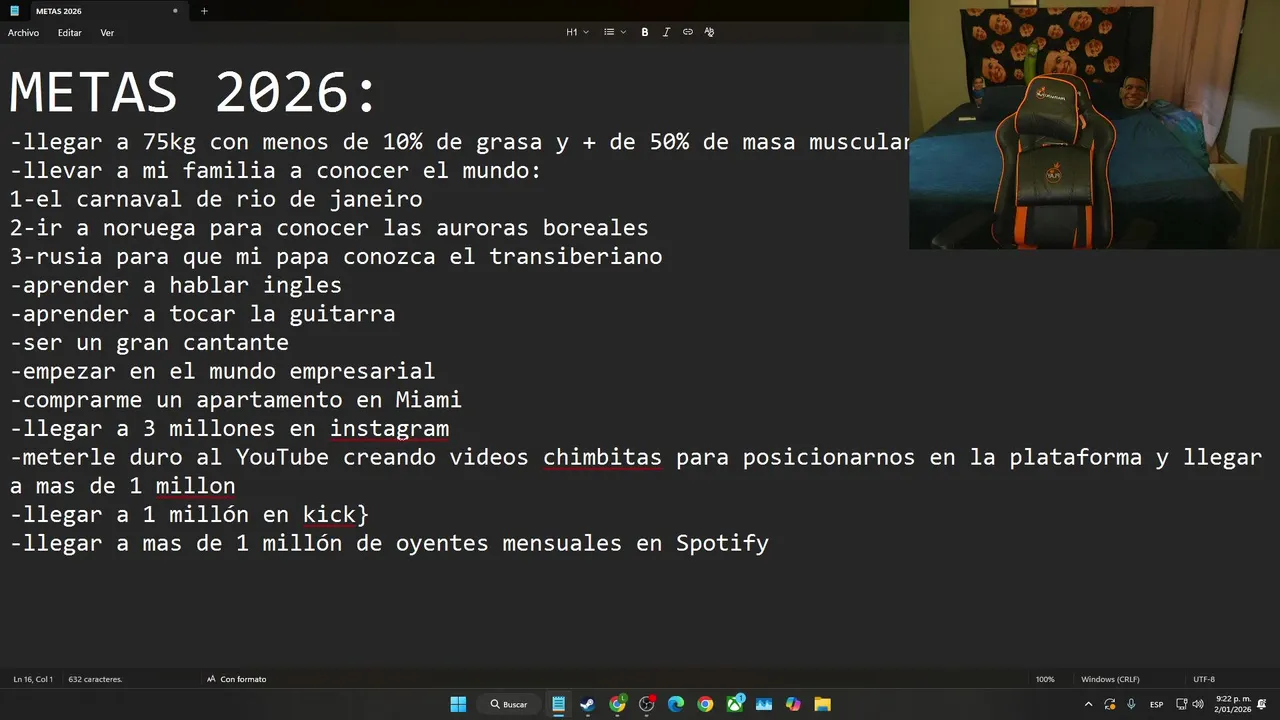
Task: Click the line '-ser un gran cantante'
Action: (149, 342)
